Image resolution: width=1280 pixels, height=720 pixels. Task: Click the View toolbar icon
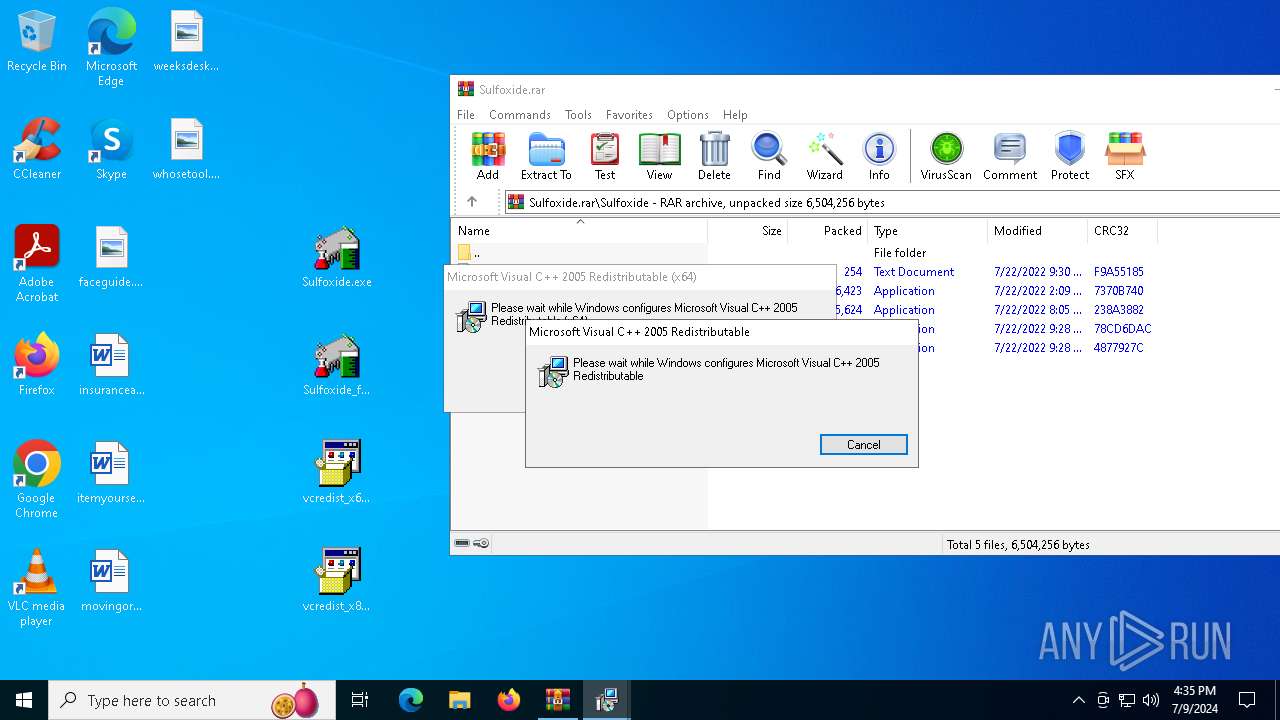tap(659, 156)
